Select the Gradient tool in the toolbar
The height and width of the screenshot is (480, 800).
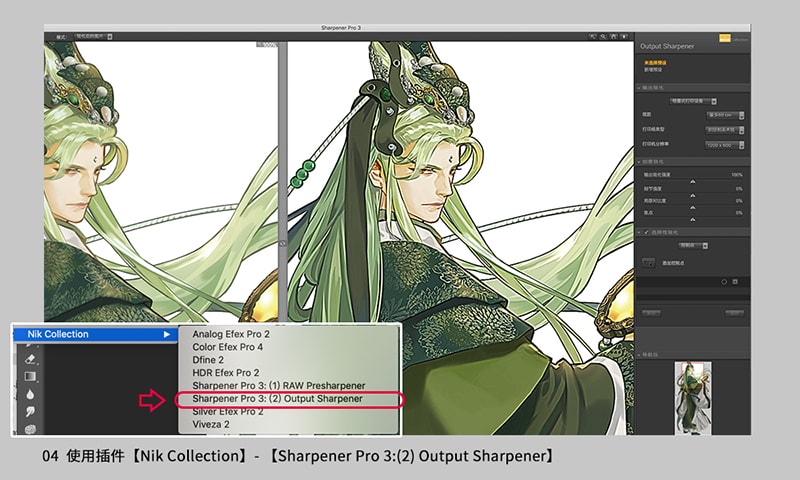pyautogui.click(x=29, y=376)
